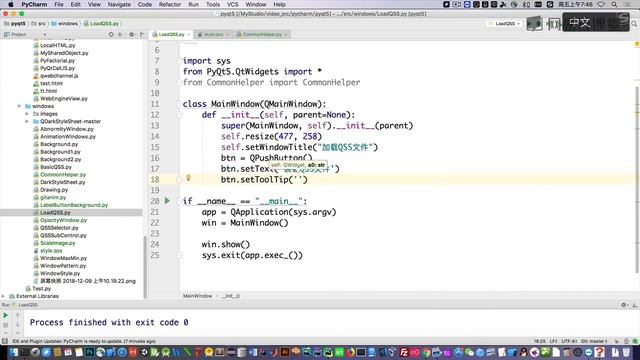This screenshot has height=360, width=640.
Task: Click the Apple menu icon
Action: [x=11, y=4]
